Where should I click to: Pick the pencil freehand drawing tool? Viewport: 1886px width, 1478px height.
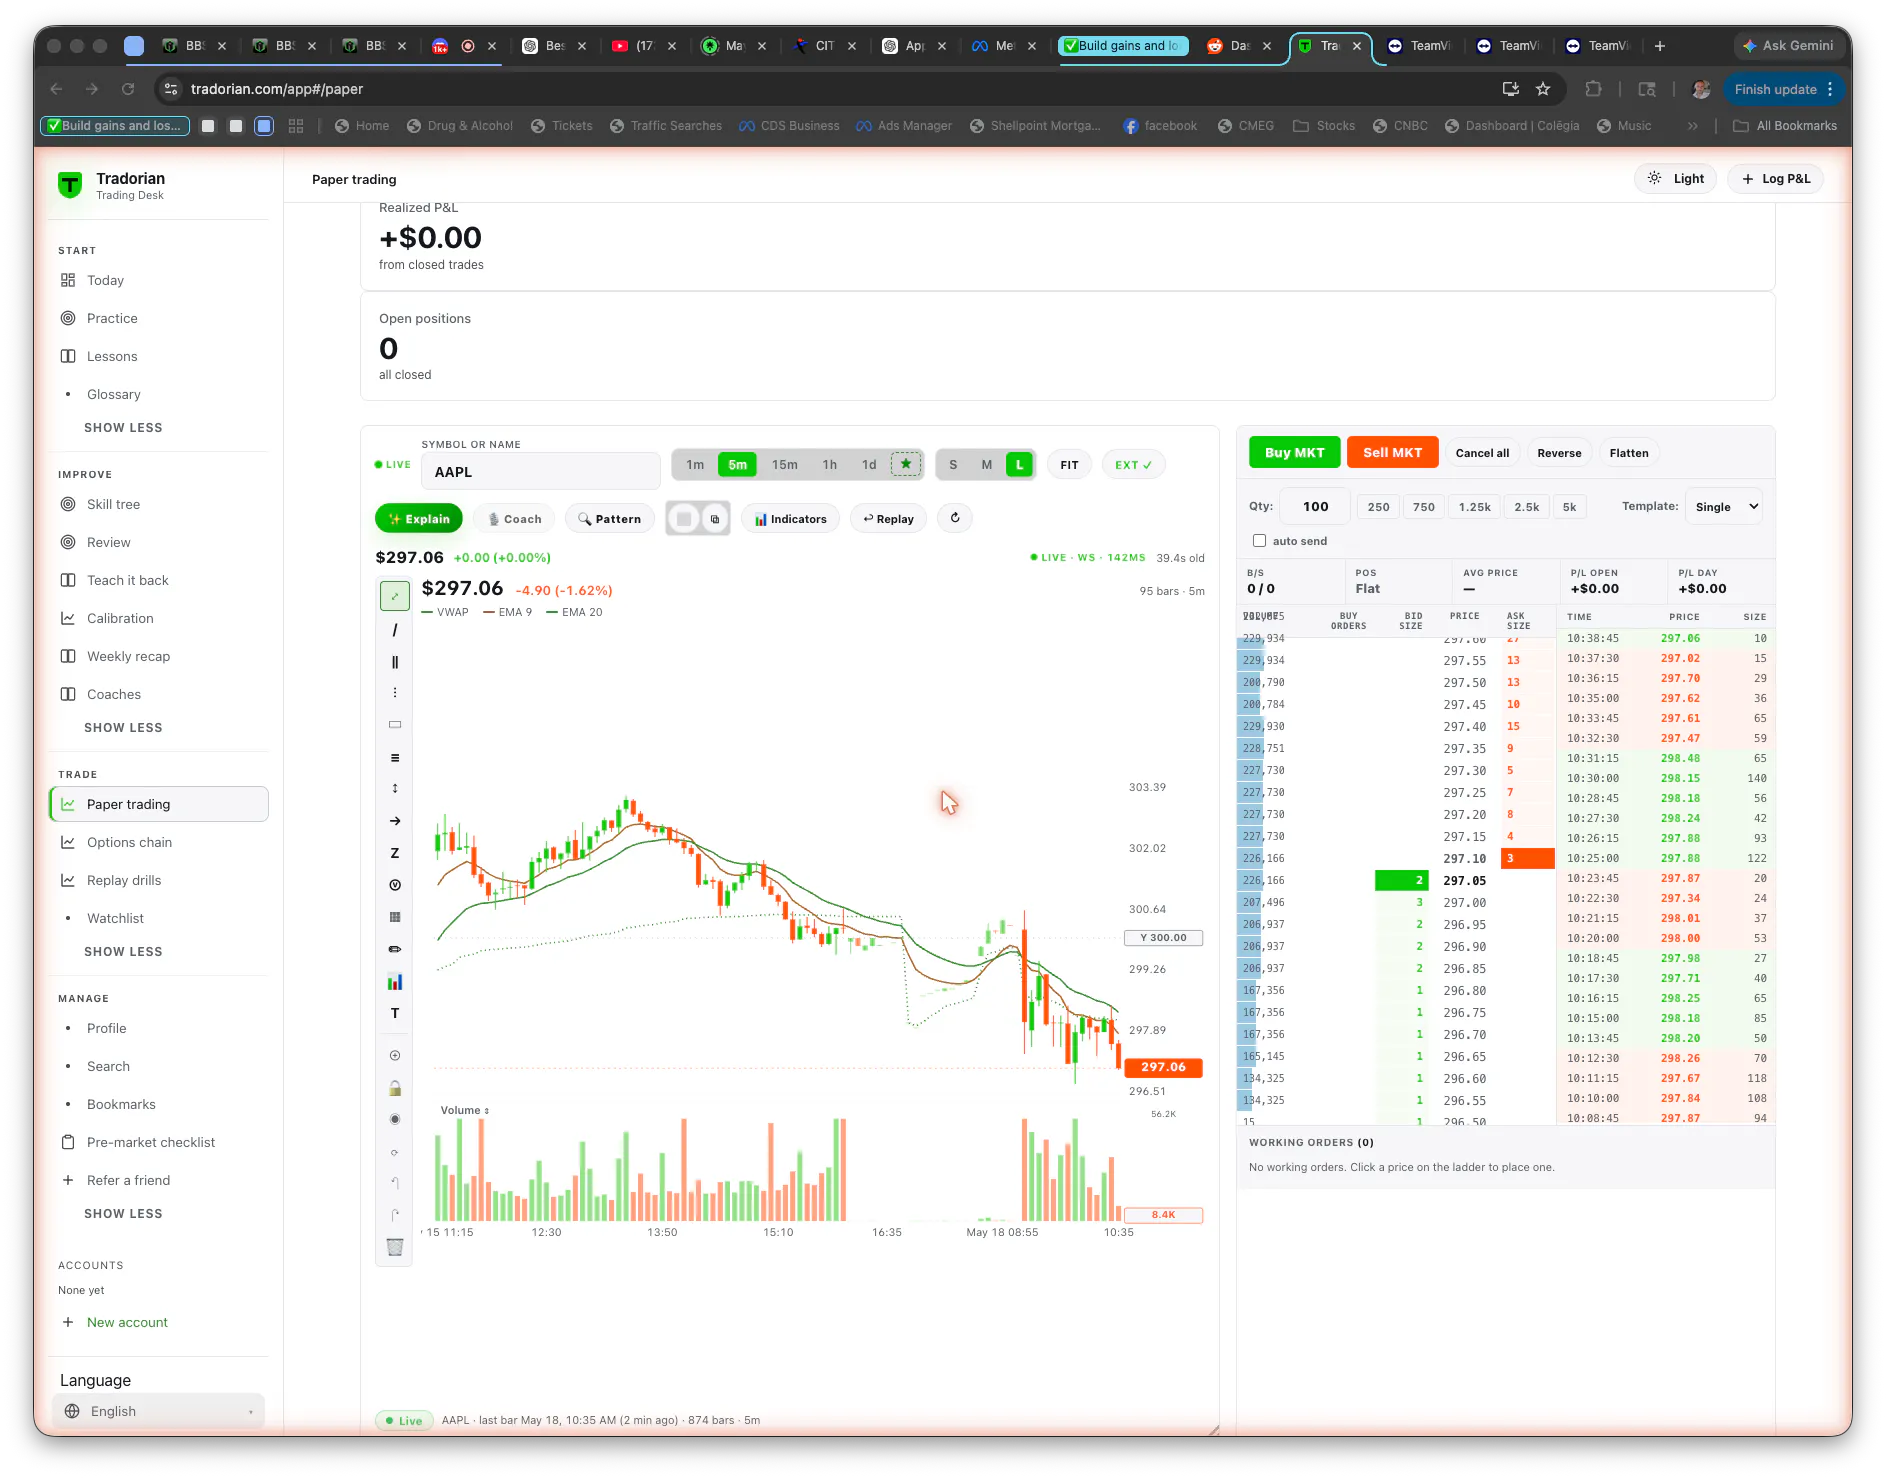(x=395, y=949)
